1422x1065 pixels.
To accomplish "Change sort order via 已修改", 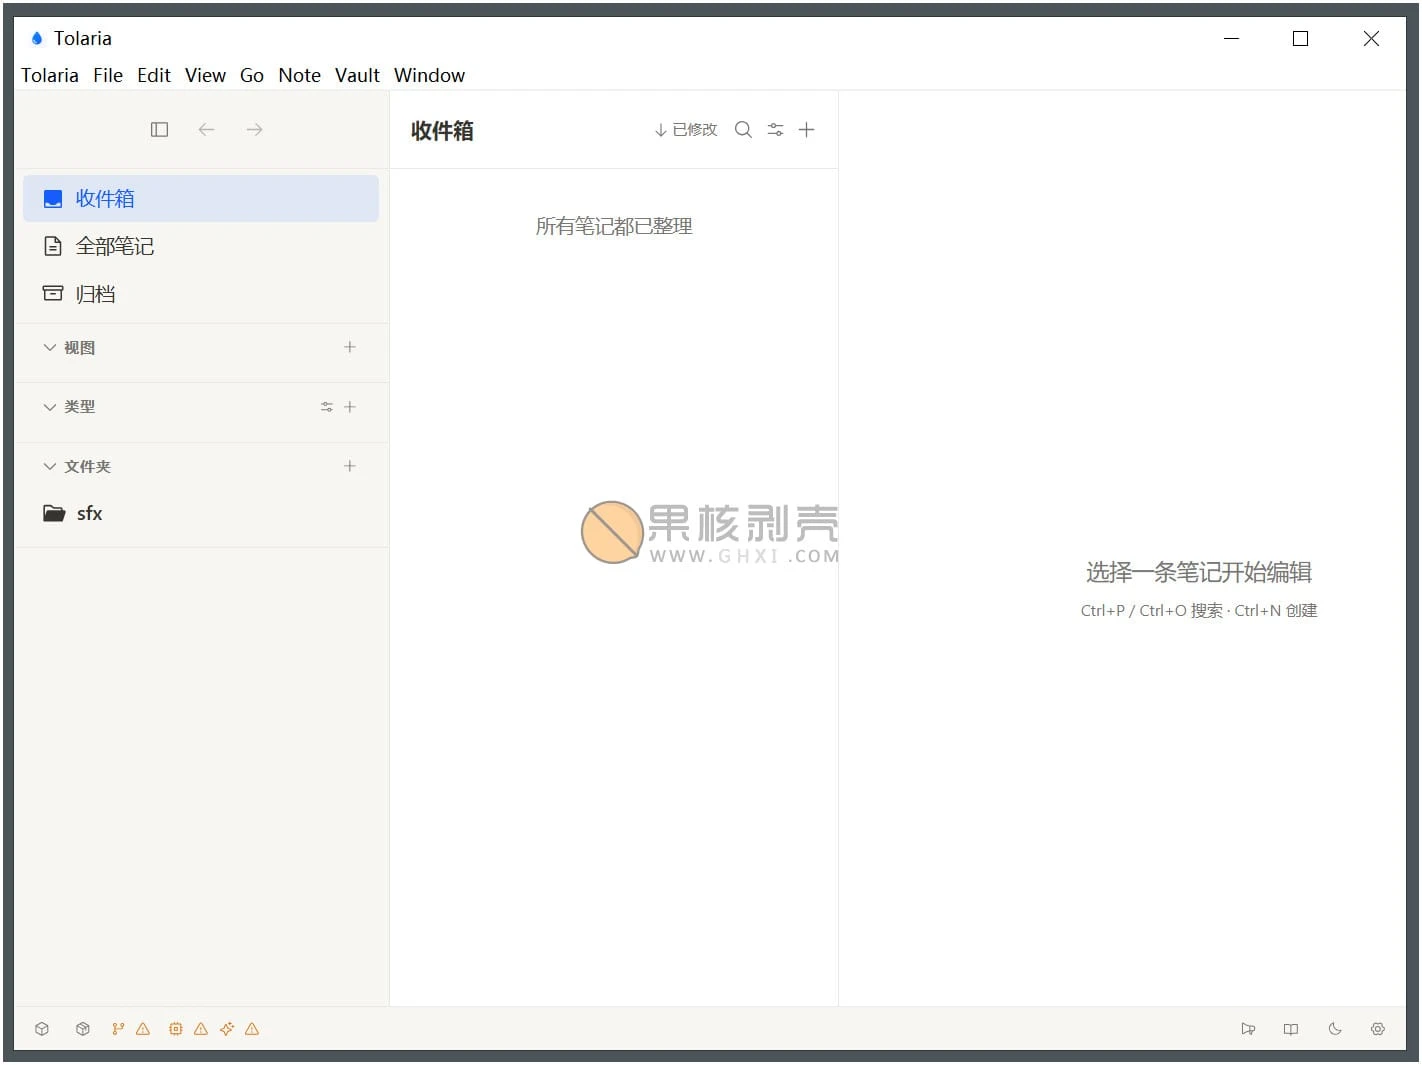I will click(686, 130).
